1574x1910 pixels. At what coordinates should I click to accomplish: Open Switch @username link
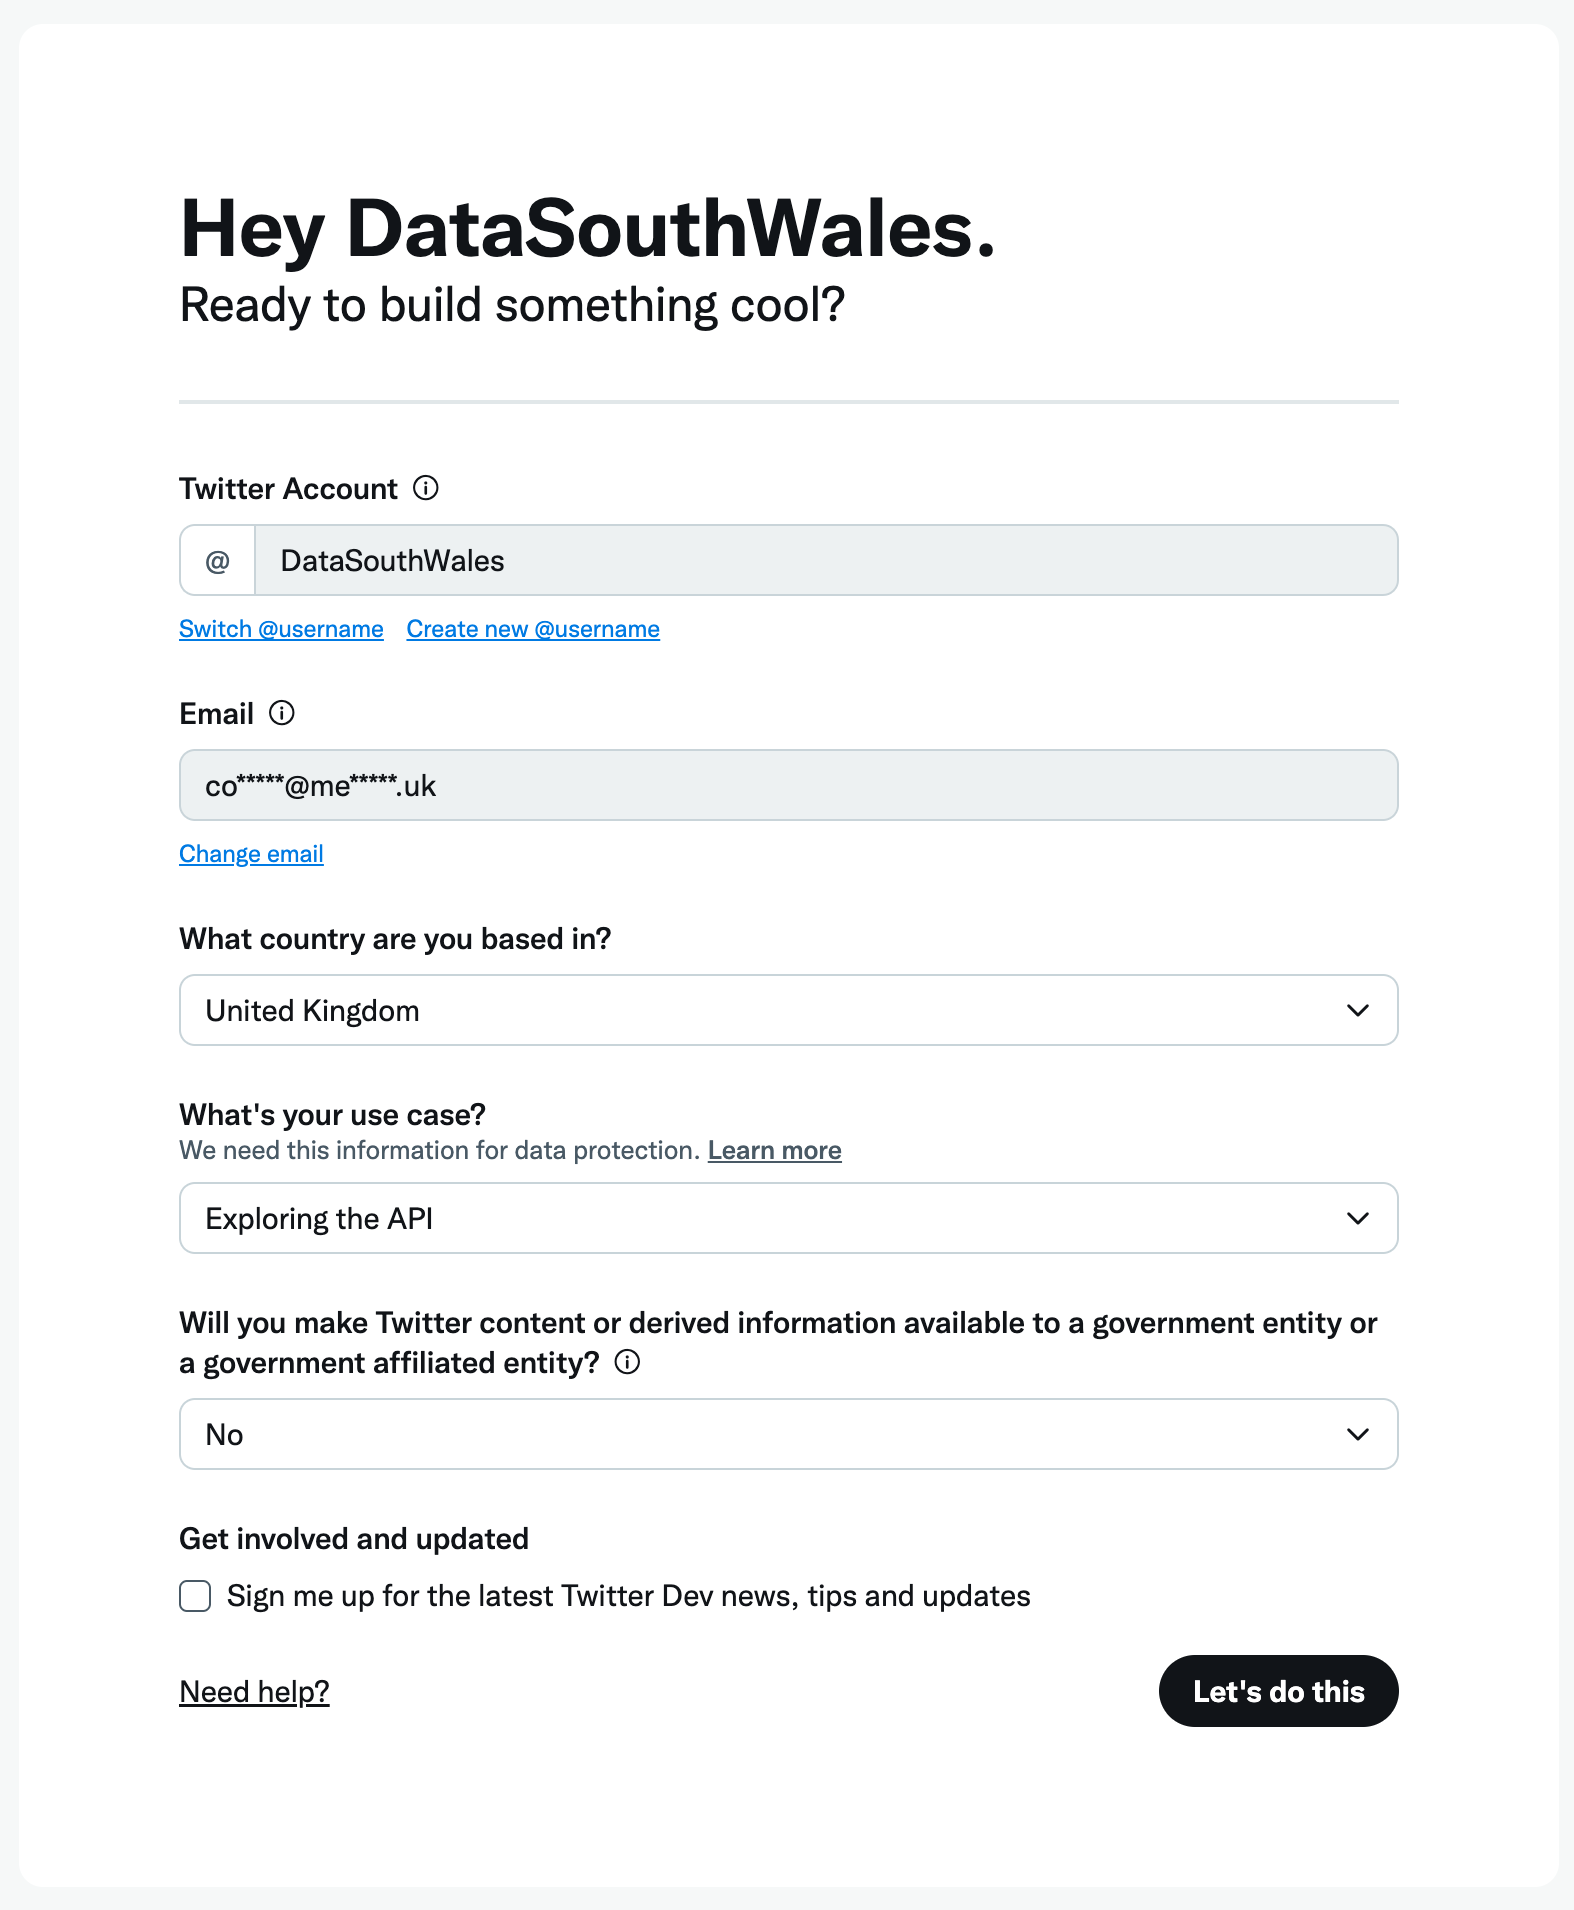(281, 629)
